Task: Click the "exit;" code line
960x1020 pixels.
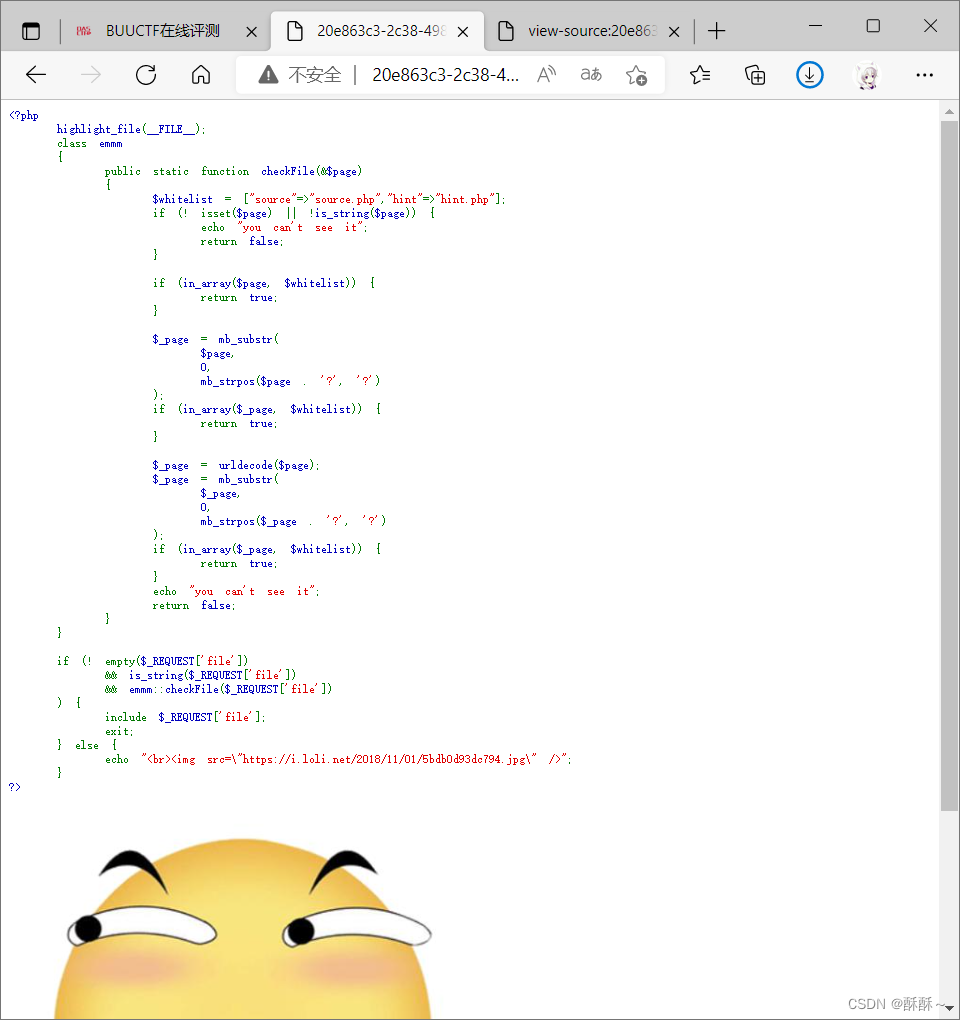Action: point(119,731)
